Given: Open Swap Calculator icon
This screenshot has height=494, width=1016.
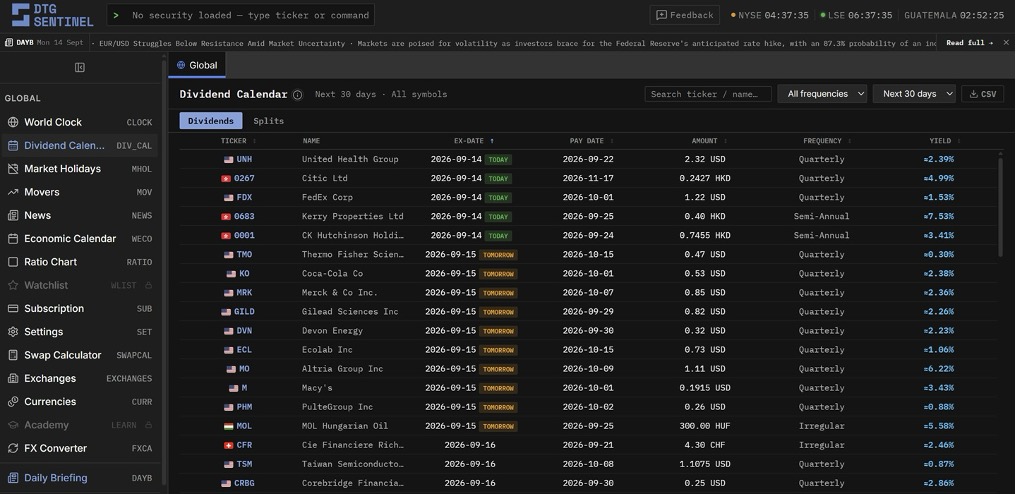Looking at the screenshot, I should point(12,355).
